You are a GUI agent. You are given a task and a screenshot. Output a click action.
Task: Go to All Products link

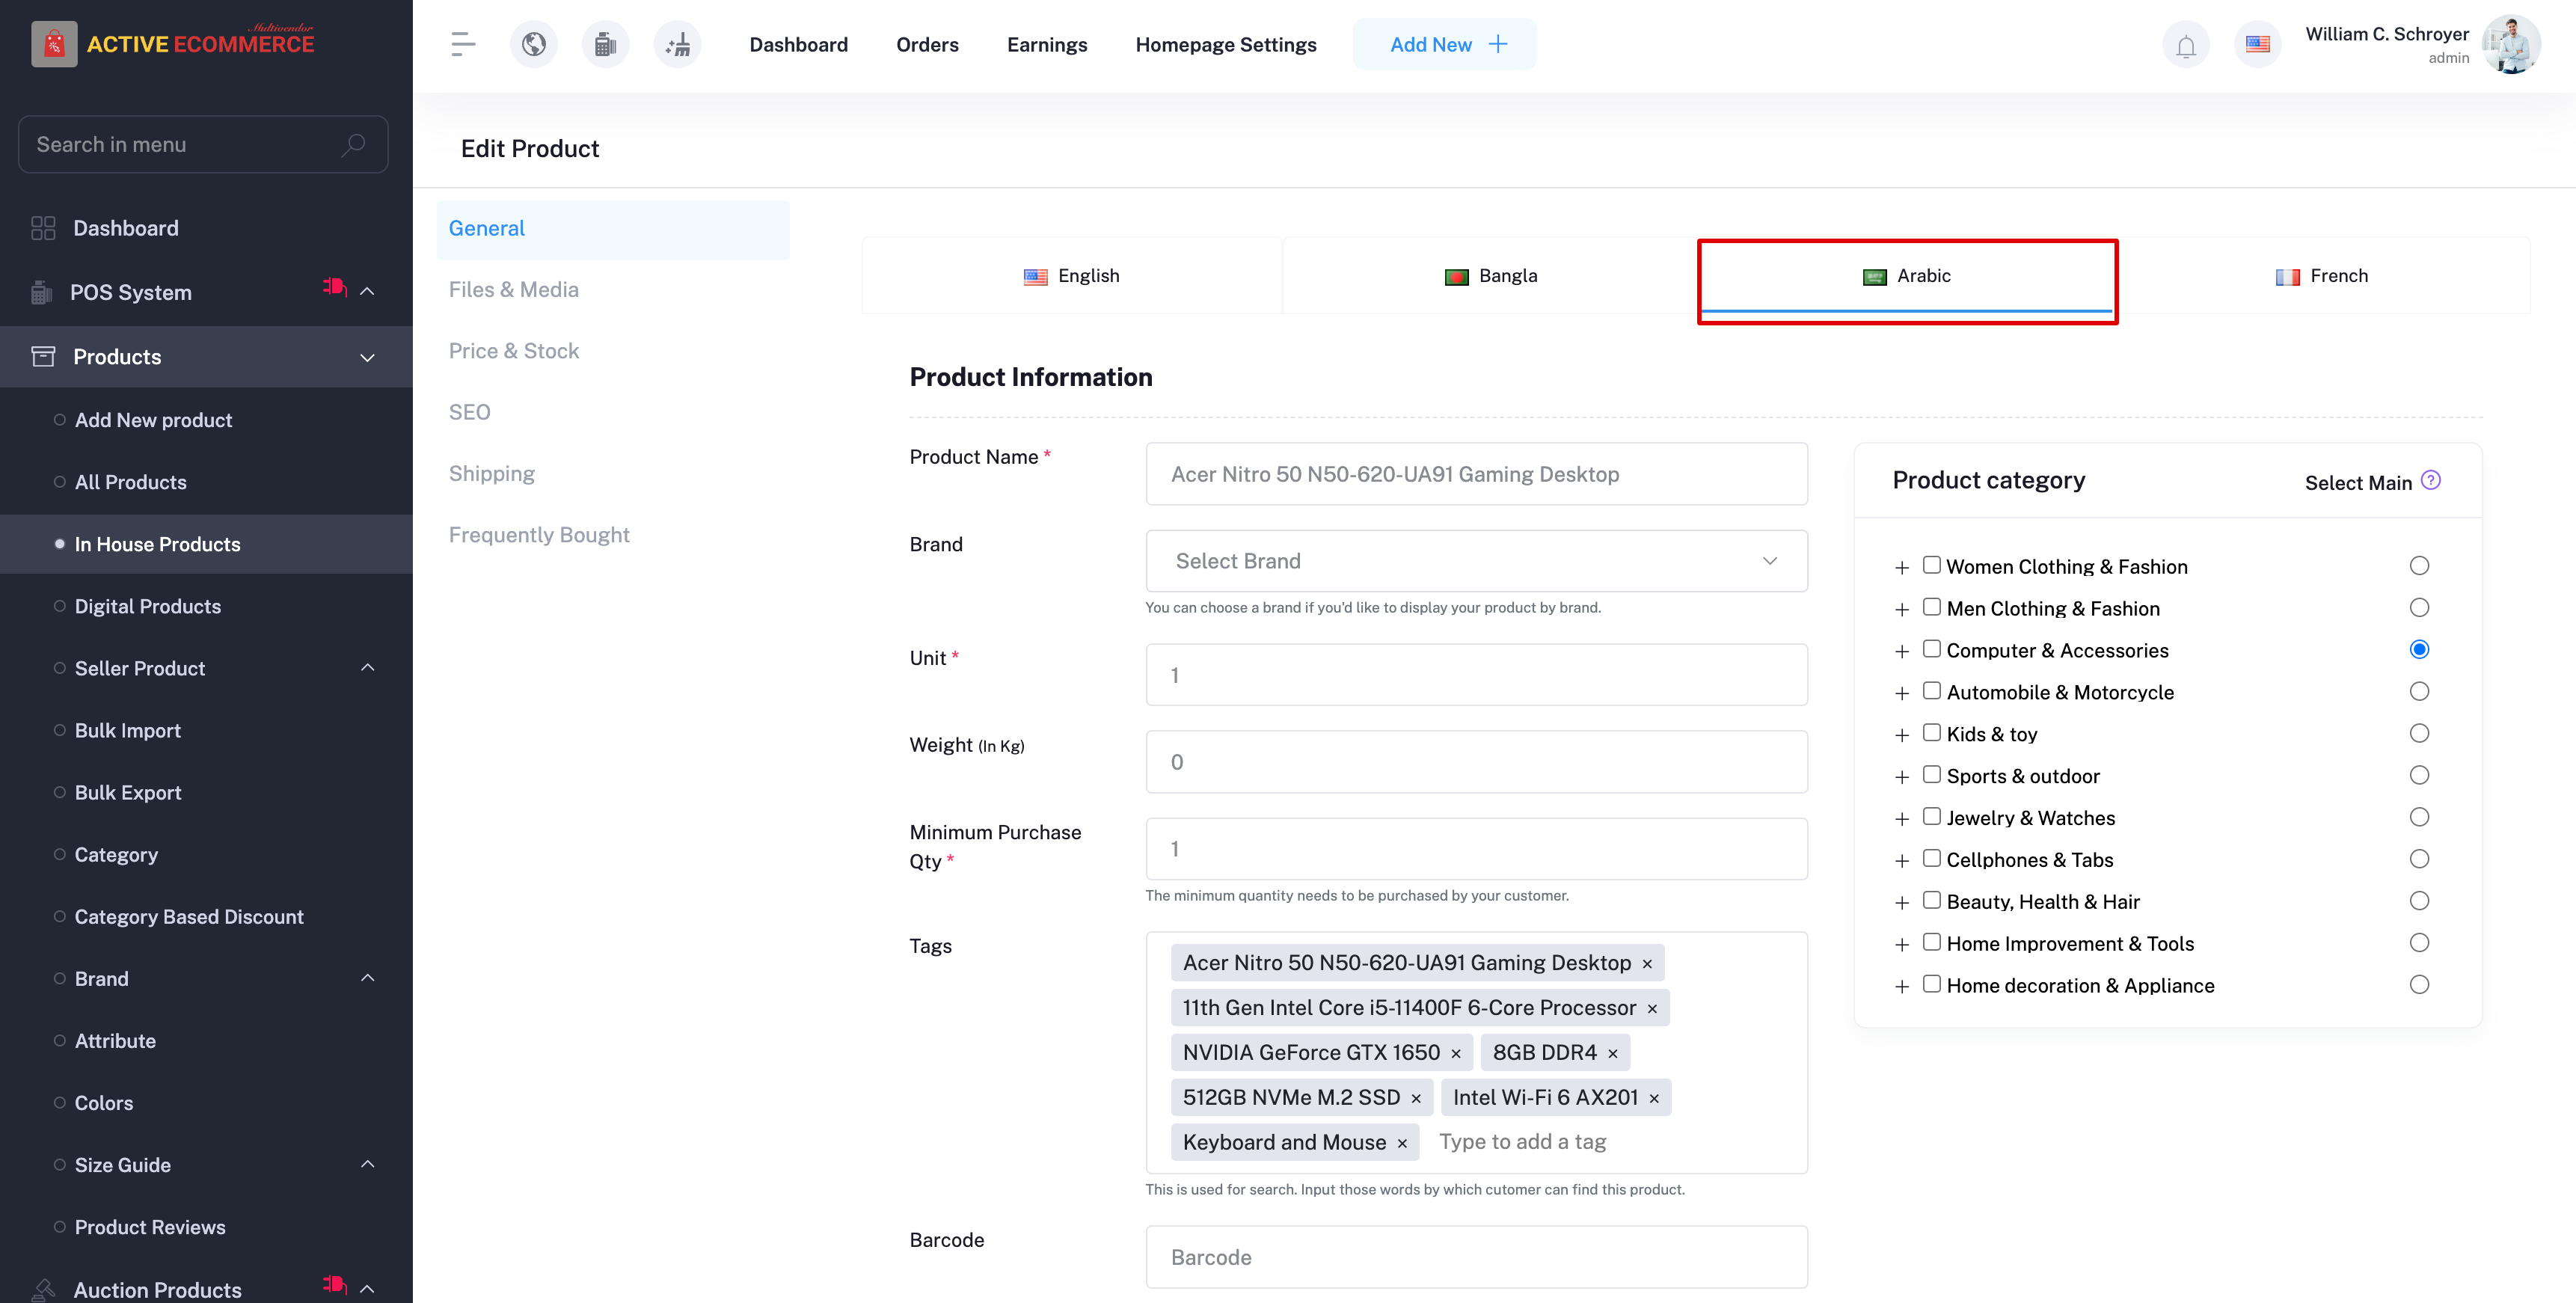click(130, 482)
